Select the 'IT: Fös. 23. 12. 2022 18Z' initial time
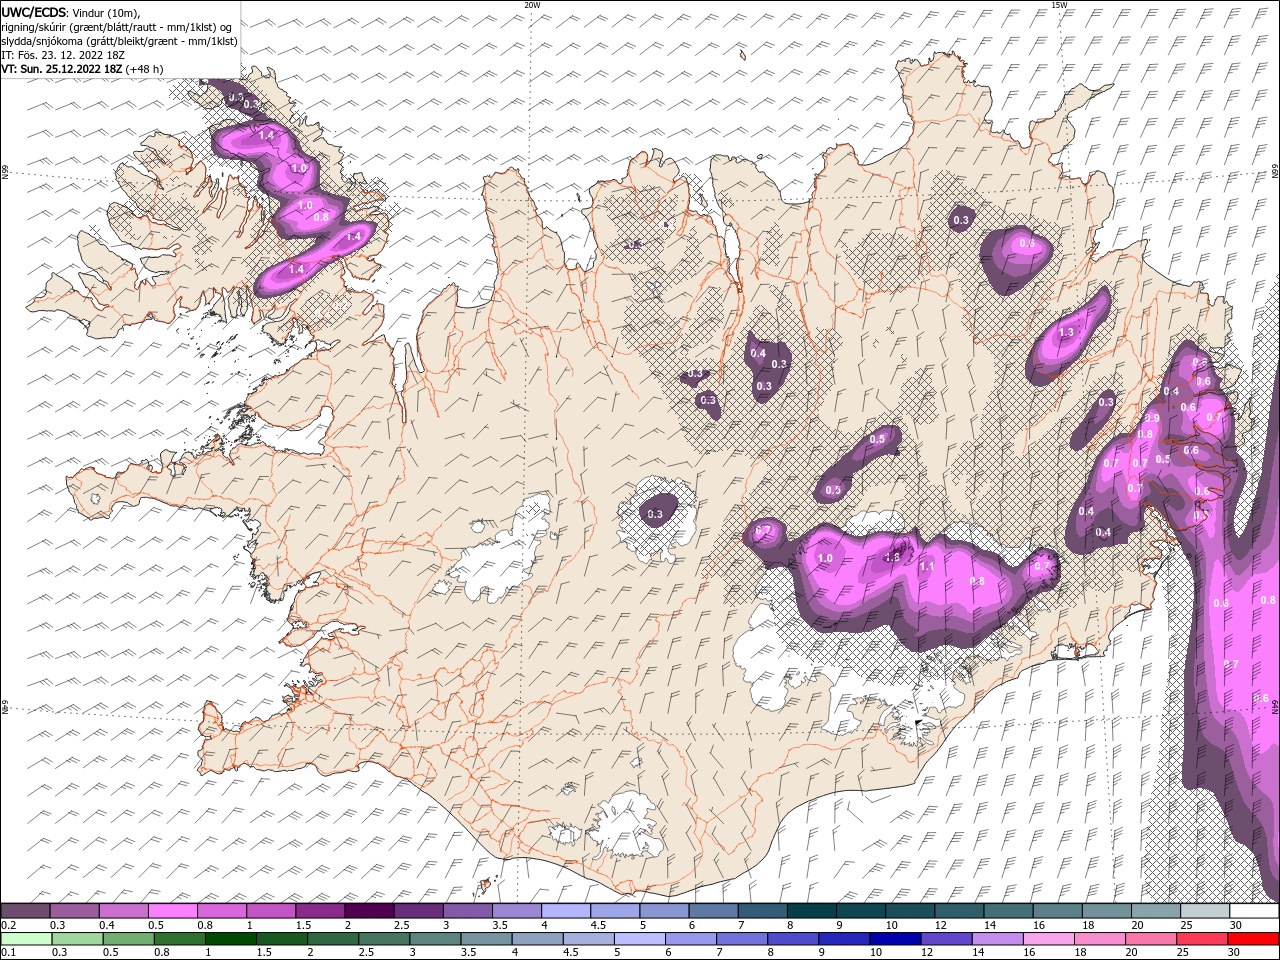The height and width of the screenshot is (960, 1280). (62, 55)
